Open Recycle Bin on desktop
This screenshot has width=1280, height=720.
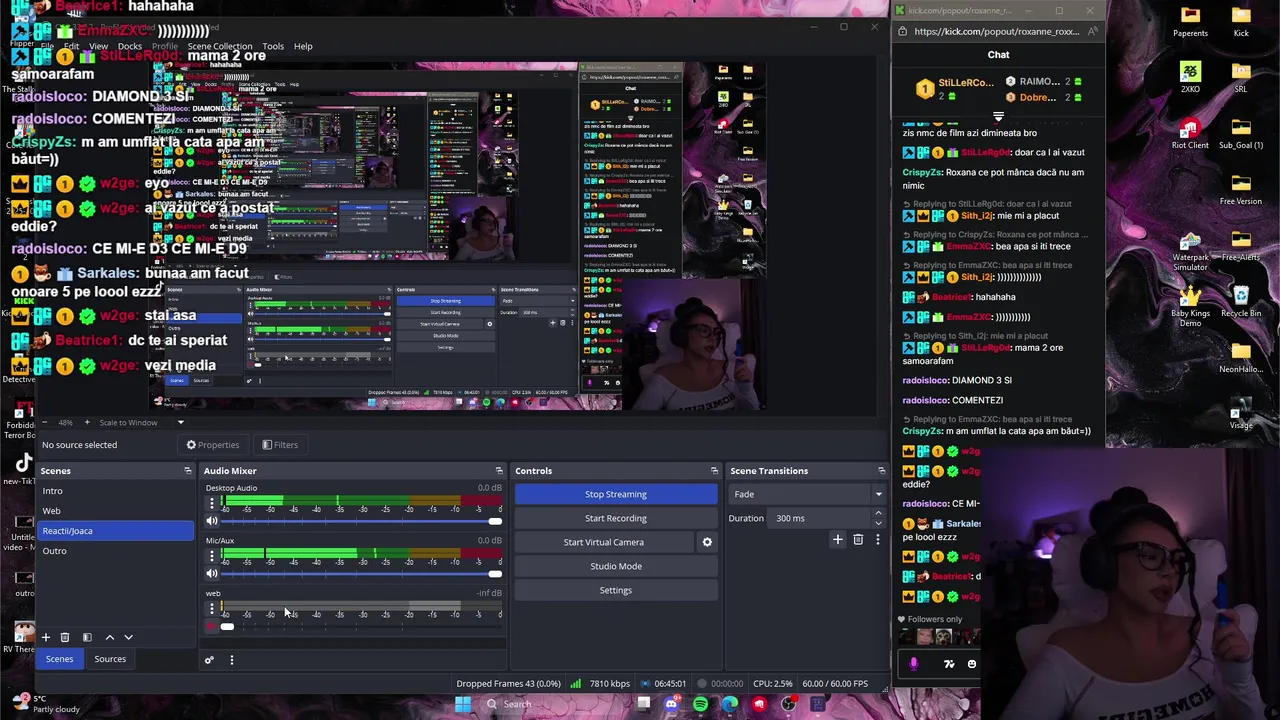pyautogui.click(x=1241, y=301)
